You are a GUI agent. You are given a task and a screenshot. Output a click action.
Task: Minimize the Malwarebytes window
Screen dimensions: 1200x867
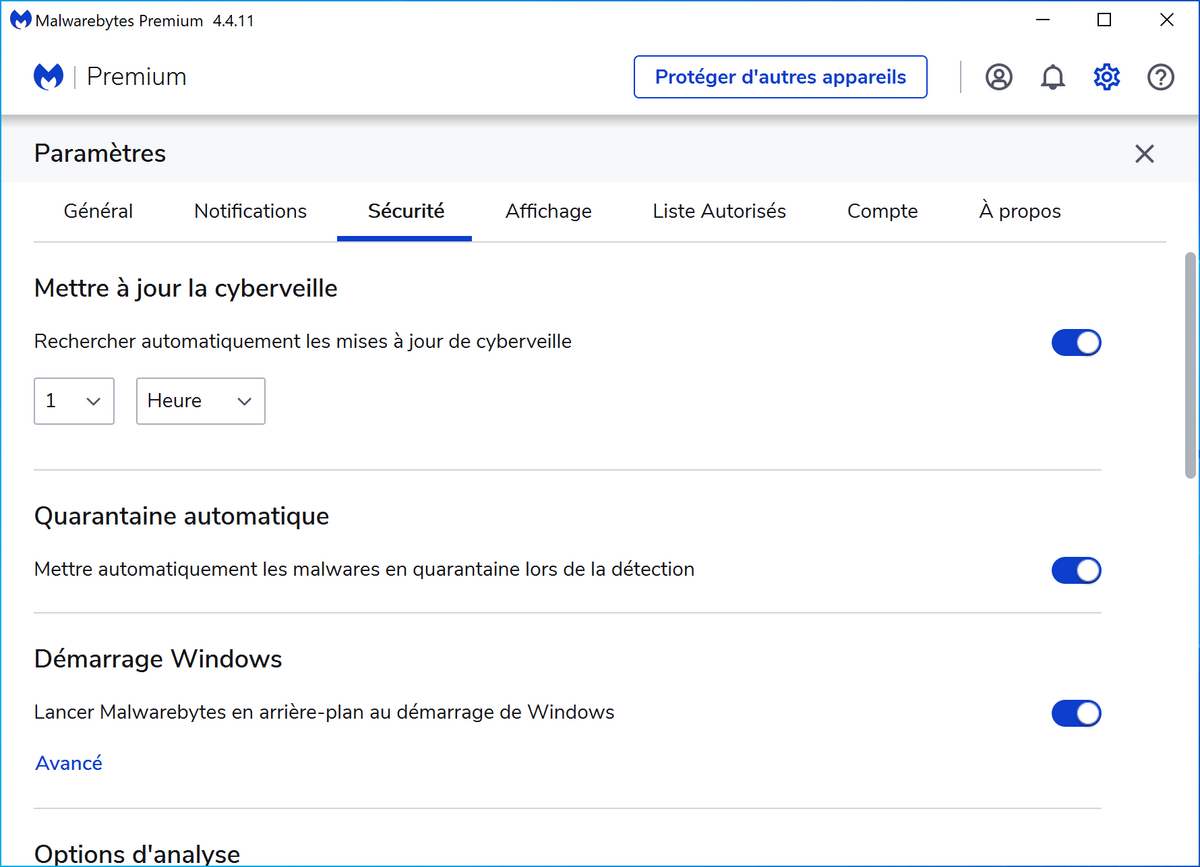(1042, 20)
